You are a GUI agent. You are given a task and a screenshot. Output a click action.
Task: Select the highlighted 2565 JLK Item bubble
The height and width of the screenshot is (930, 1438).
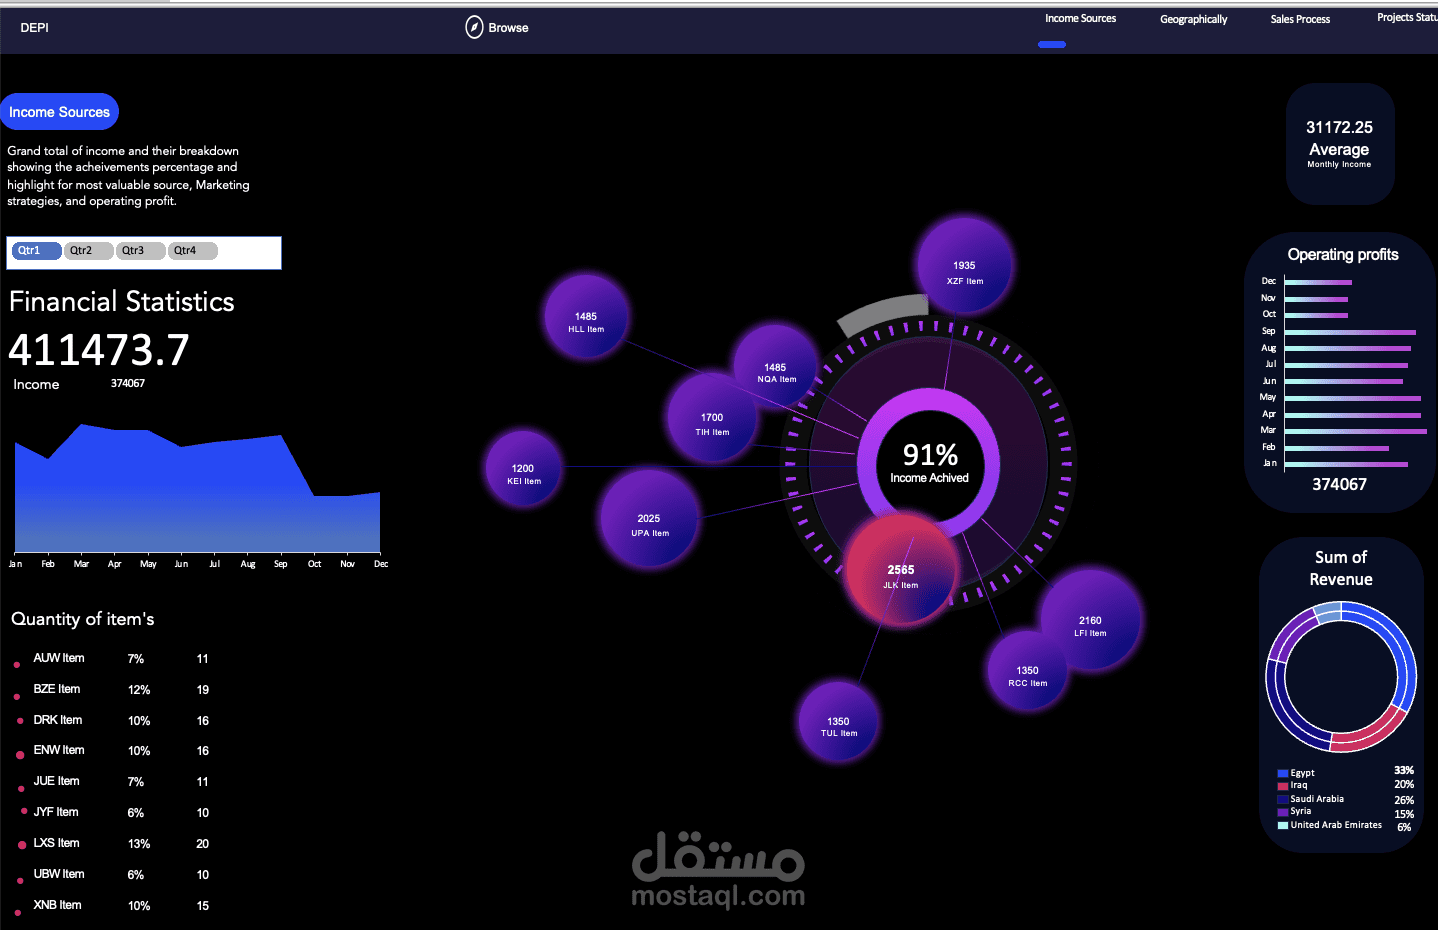pos(901,570)
